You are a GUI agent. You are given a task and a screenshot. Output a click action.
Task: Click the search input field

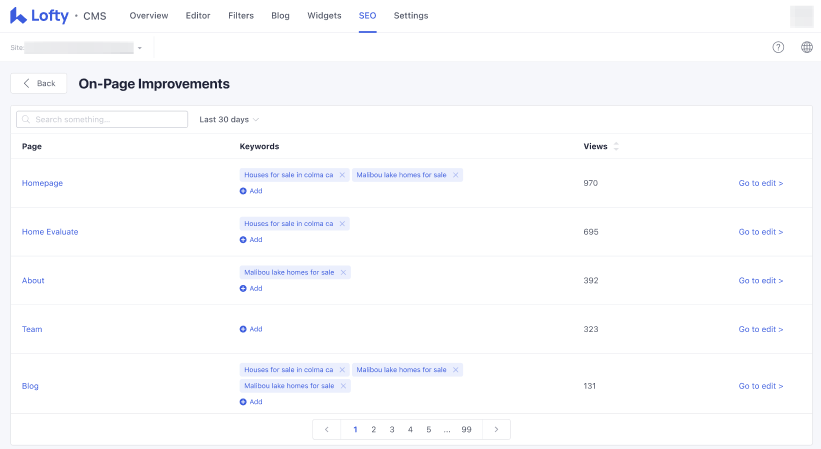point(102,119)
